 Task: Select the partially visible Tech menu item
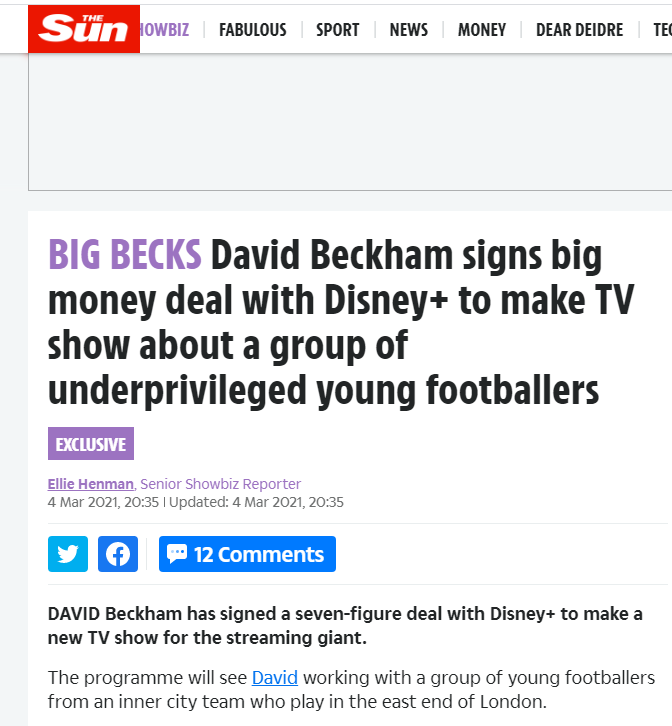click(x=662, y=30)
